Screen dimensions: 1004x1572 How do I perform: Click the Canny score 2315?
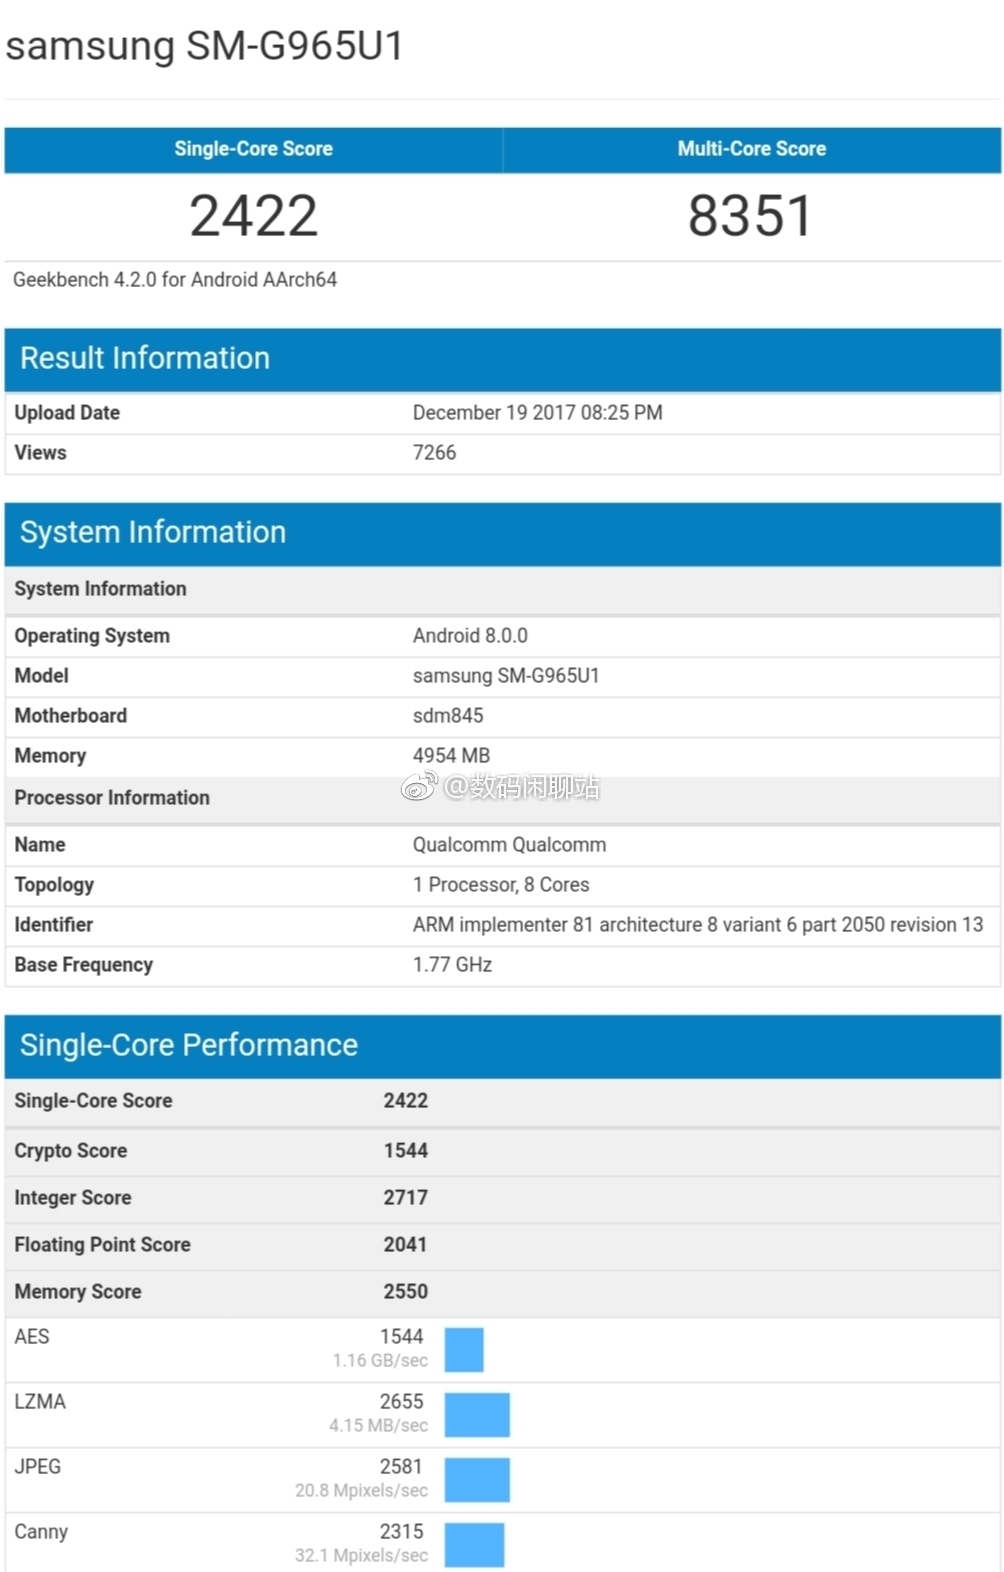[402, 1532]
